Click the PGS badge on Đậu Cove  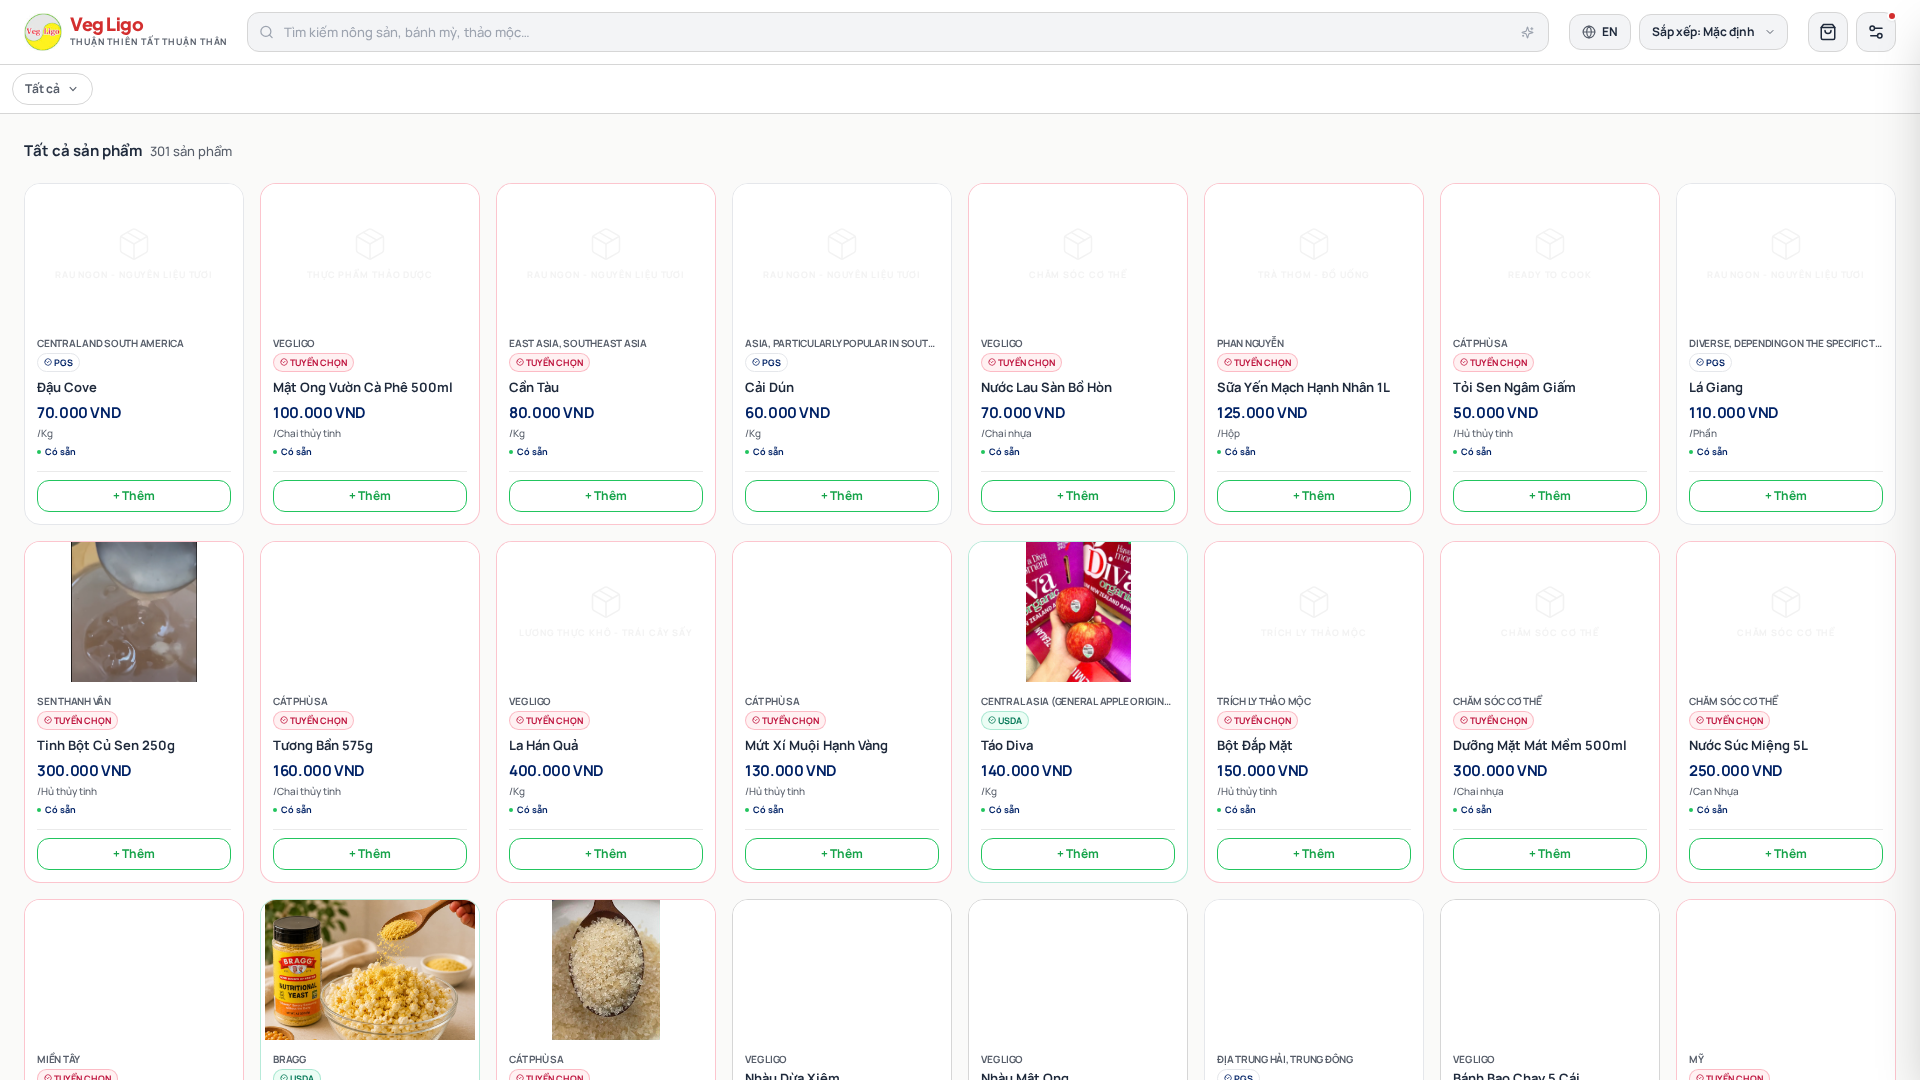[x=58, y=363]
